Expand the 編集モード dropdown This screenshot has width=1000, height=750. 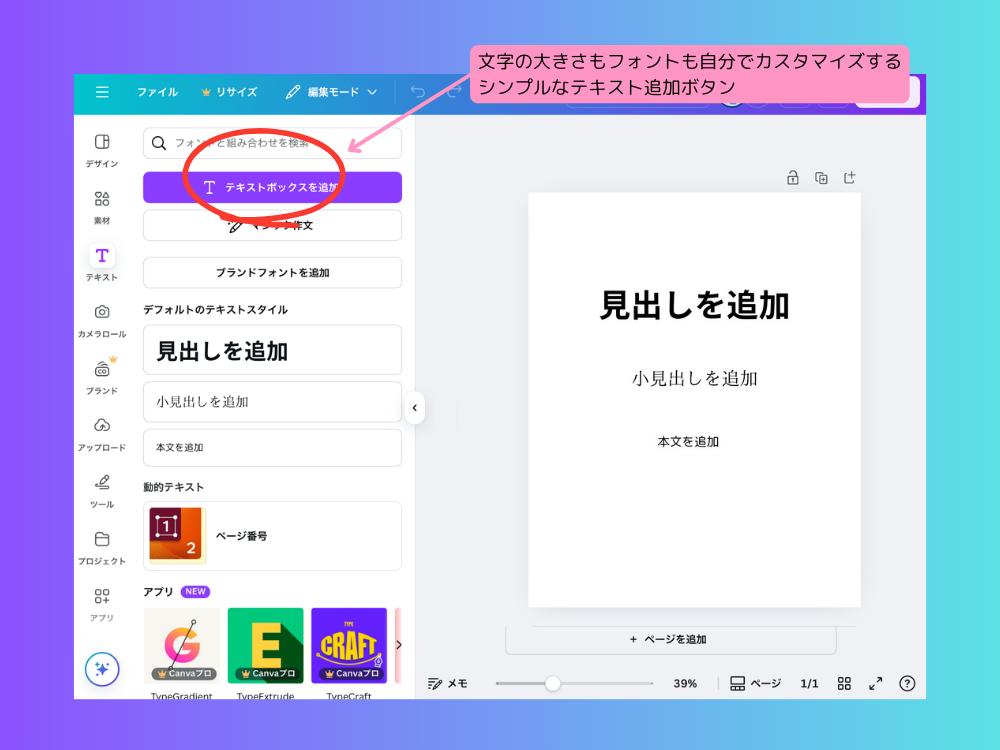point(331,92)
